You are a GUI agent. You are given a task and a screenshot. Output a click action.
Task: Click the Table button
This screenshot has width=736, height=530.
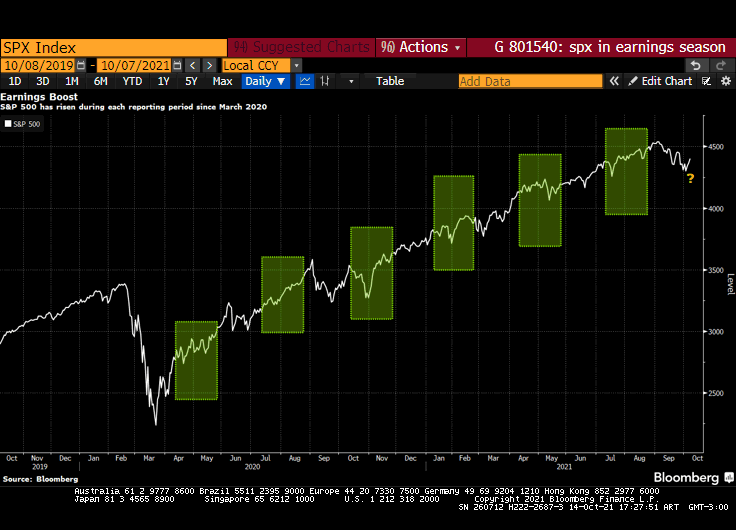pyautogui.click(x=390, y=81)
